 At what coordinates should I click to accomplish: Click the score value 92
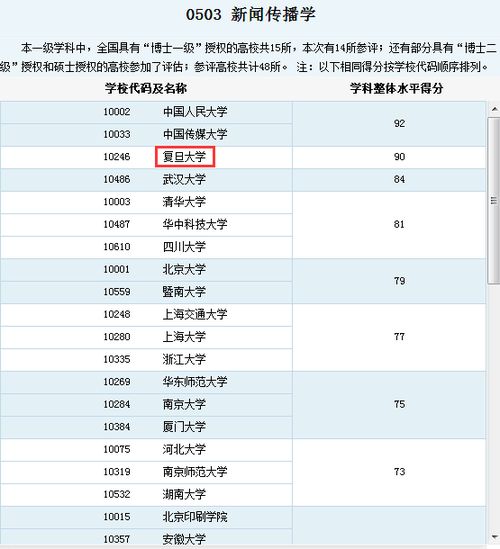click(x=400, y=123)
